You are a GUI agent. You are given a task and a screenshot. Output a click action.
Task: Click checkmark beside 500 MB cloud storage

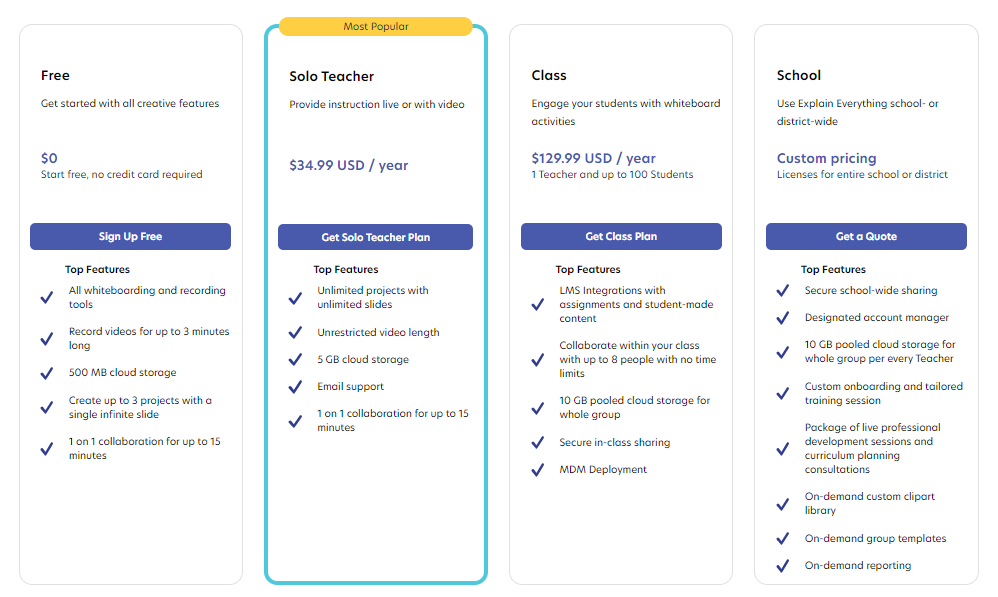[x=47, y=373]
